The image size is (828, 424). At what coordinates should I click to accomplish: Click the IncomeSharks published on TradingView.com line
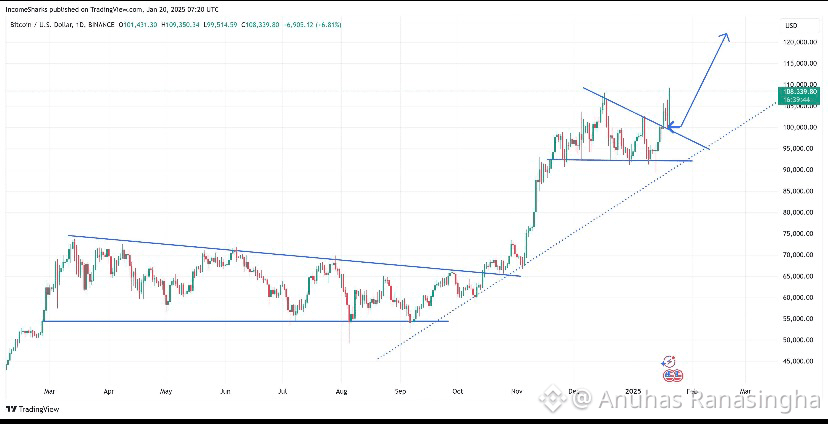point(111,10)
